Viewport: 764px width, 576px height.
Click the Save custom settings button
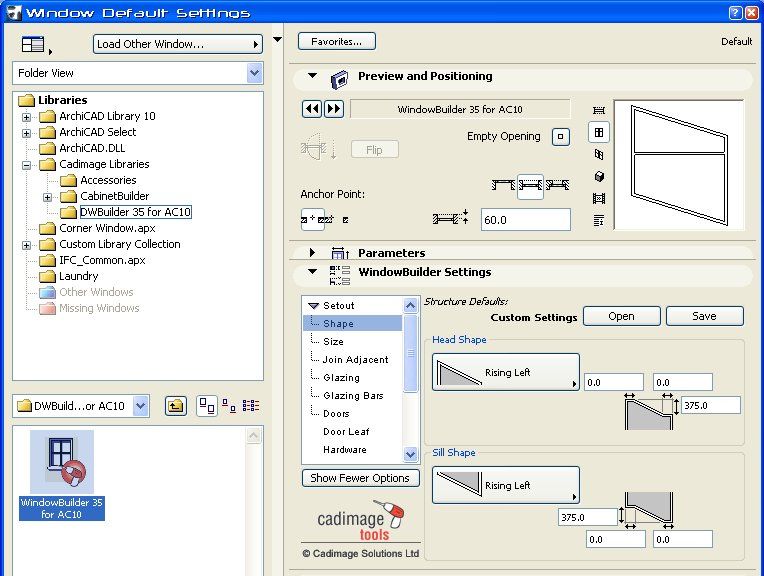[x=705, y=316]
